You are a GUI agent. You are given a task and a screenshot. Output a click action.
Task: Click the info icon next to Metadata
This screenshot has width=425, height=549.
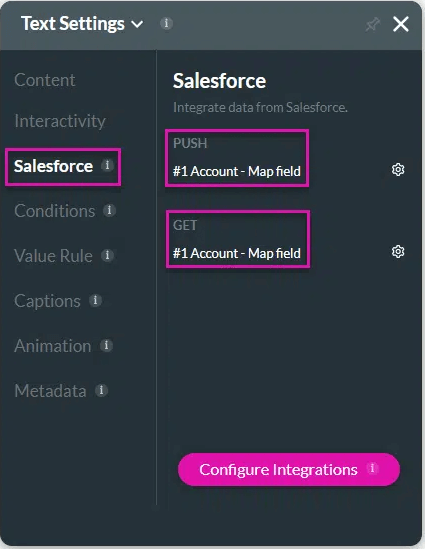point(101,390)
